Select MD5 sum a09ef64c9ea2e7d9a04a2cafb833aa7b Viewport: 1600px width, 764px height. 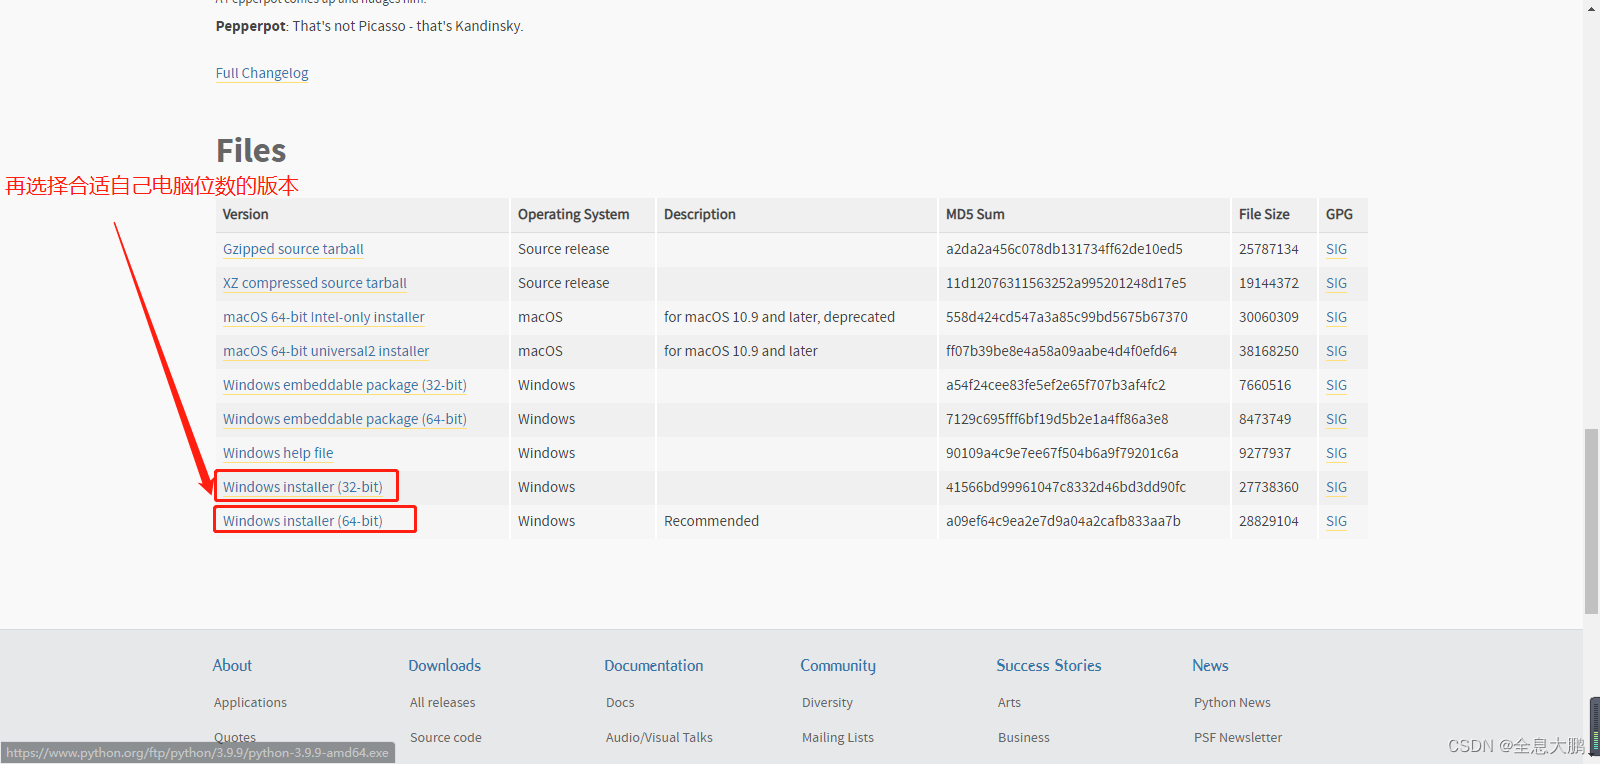point(1063,521)
